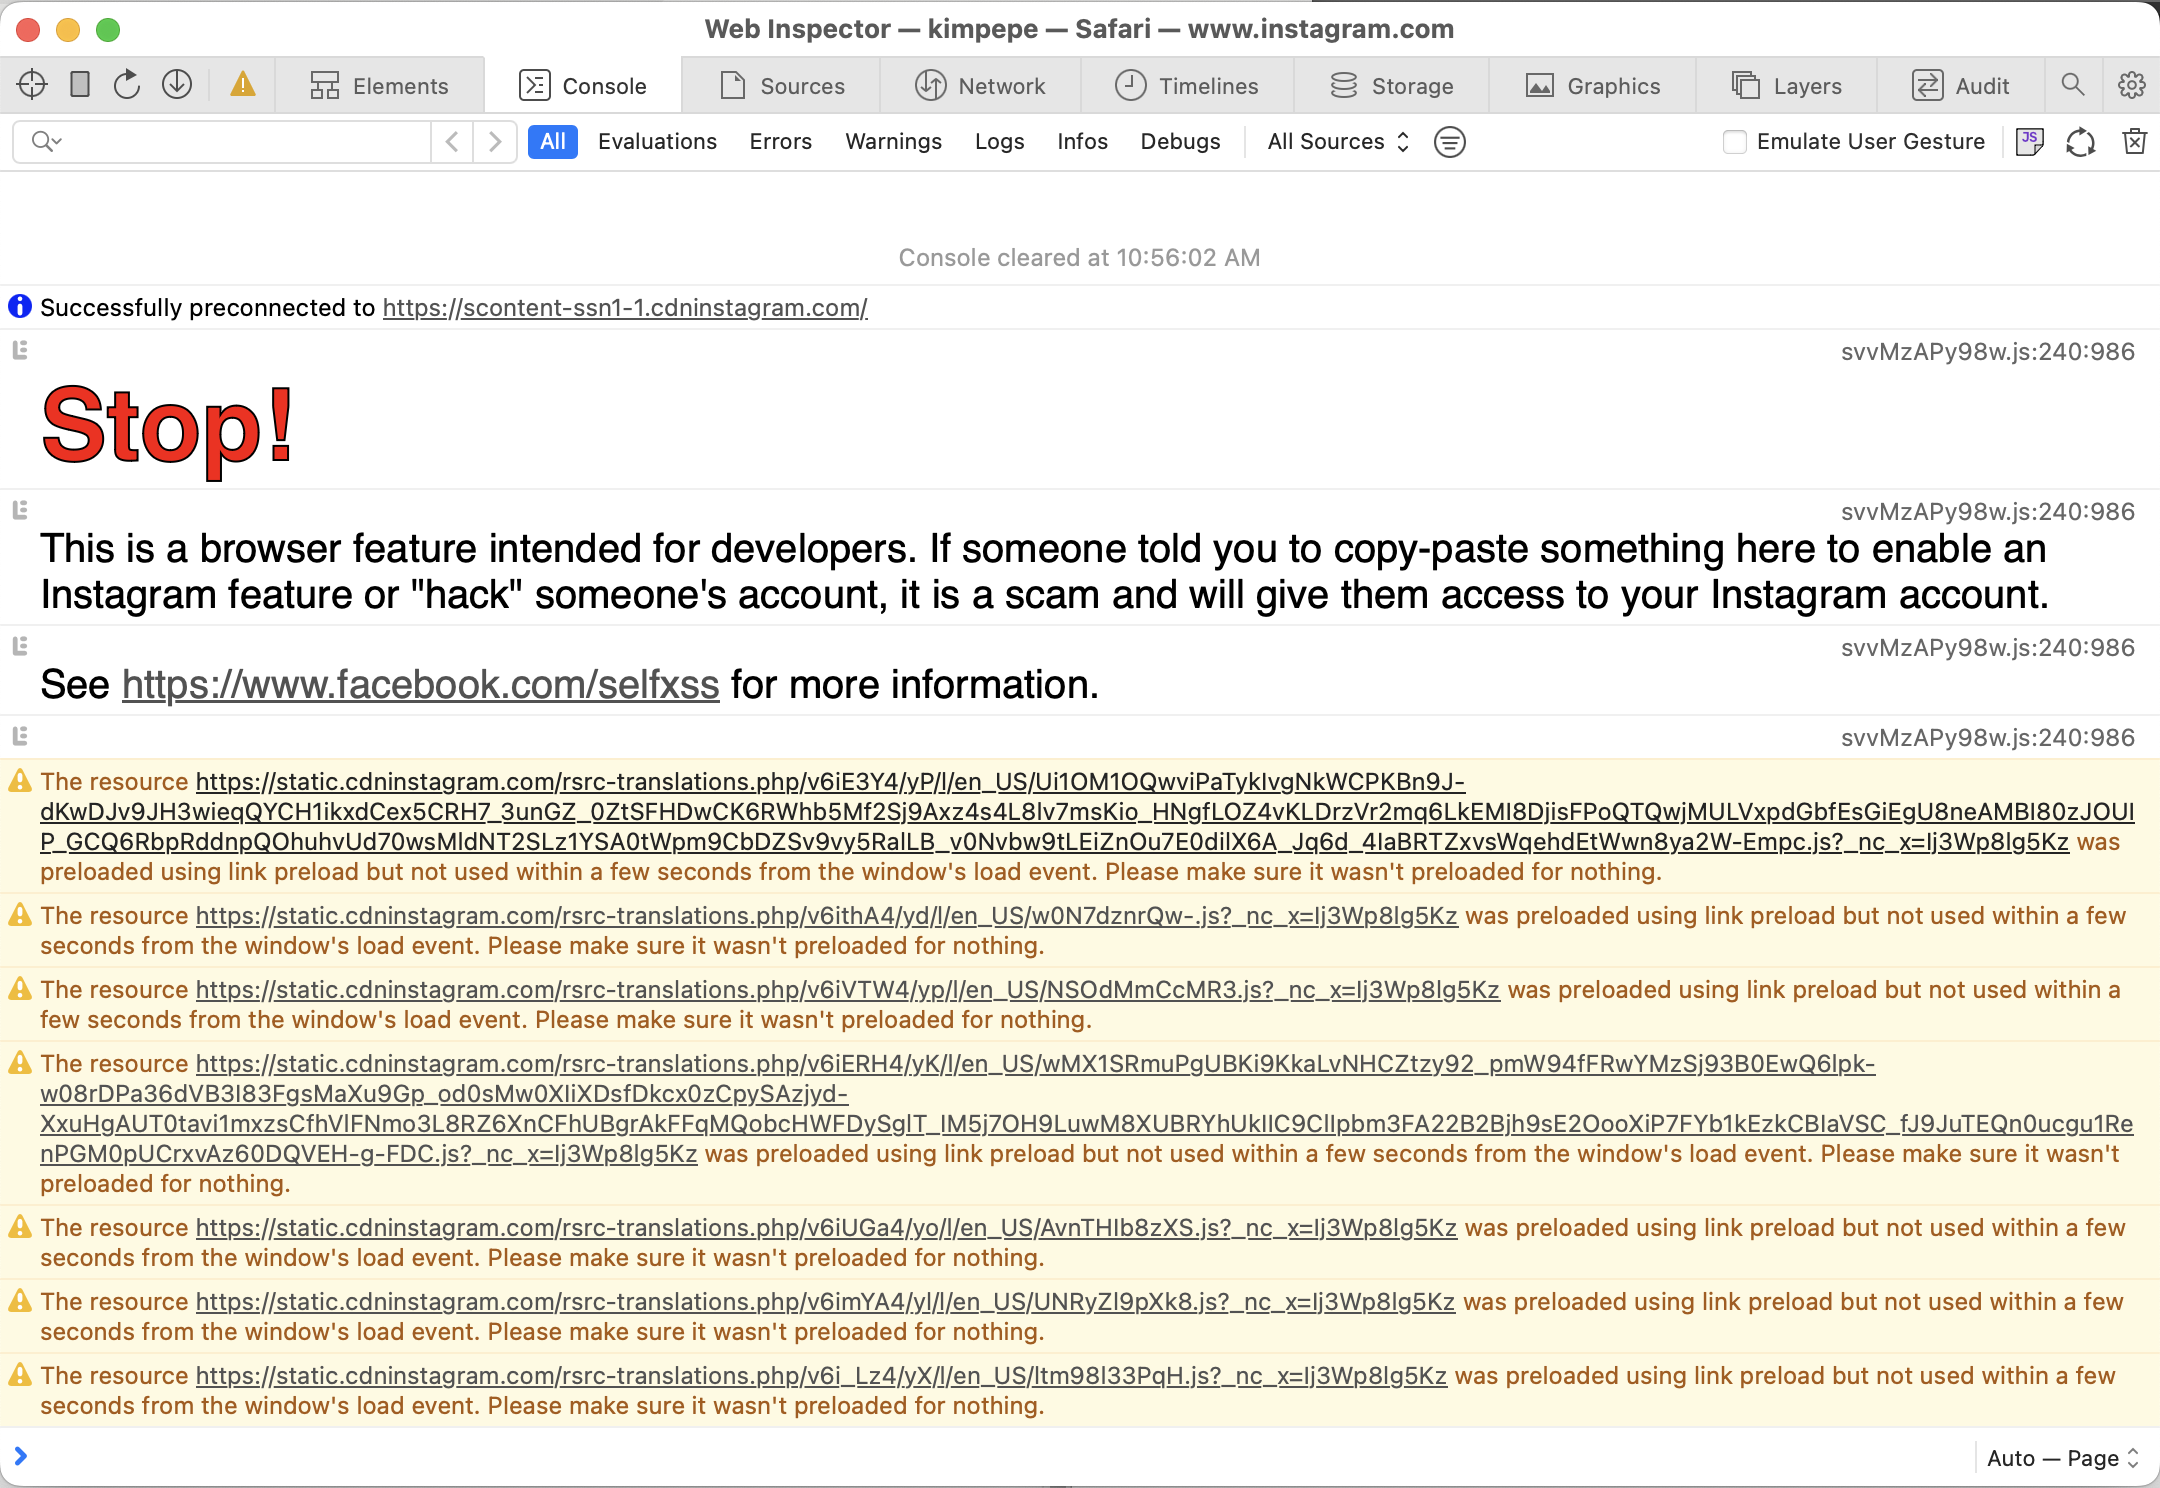Viewport: 2160px width, 1488px height.
Task: Click the element selection crosshair icon
Action: (32, 85)
